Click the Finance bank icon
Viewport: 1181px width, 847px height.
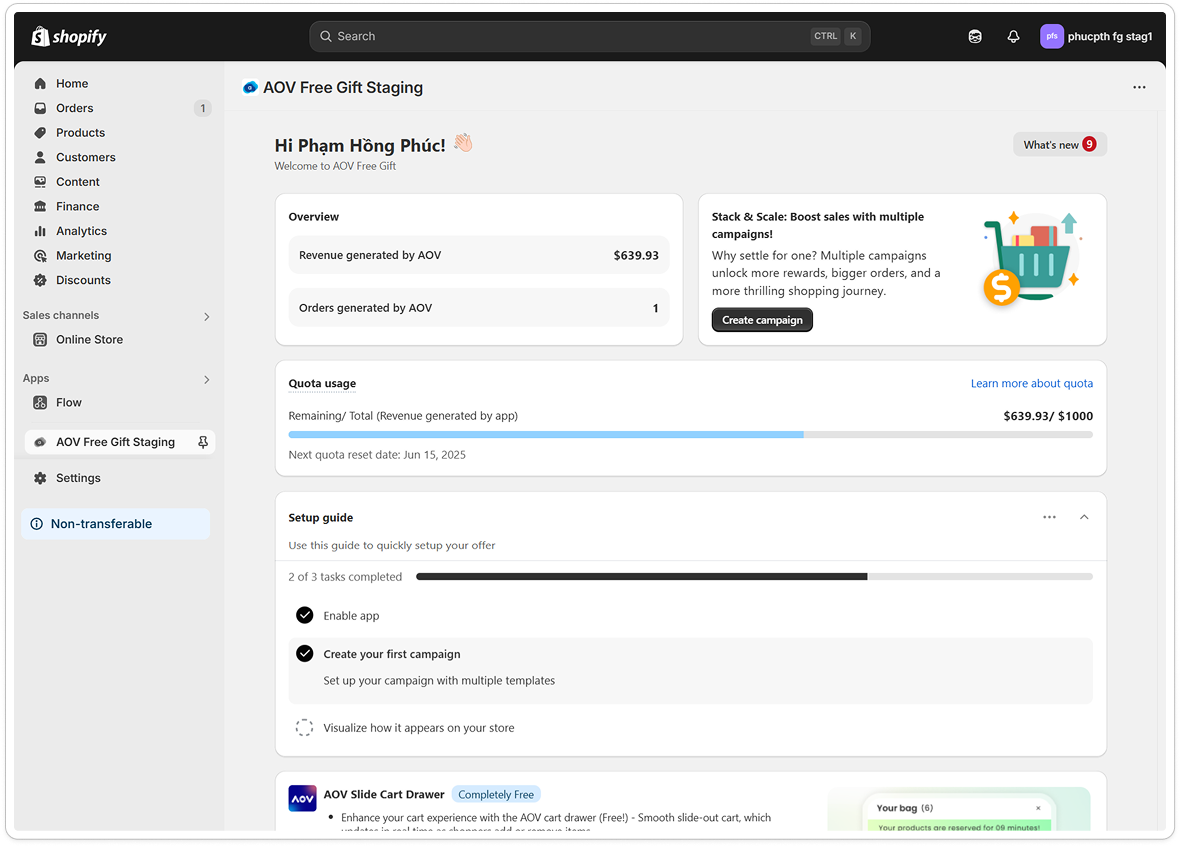40,206
